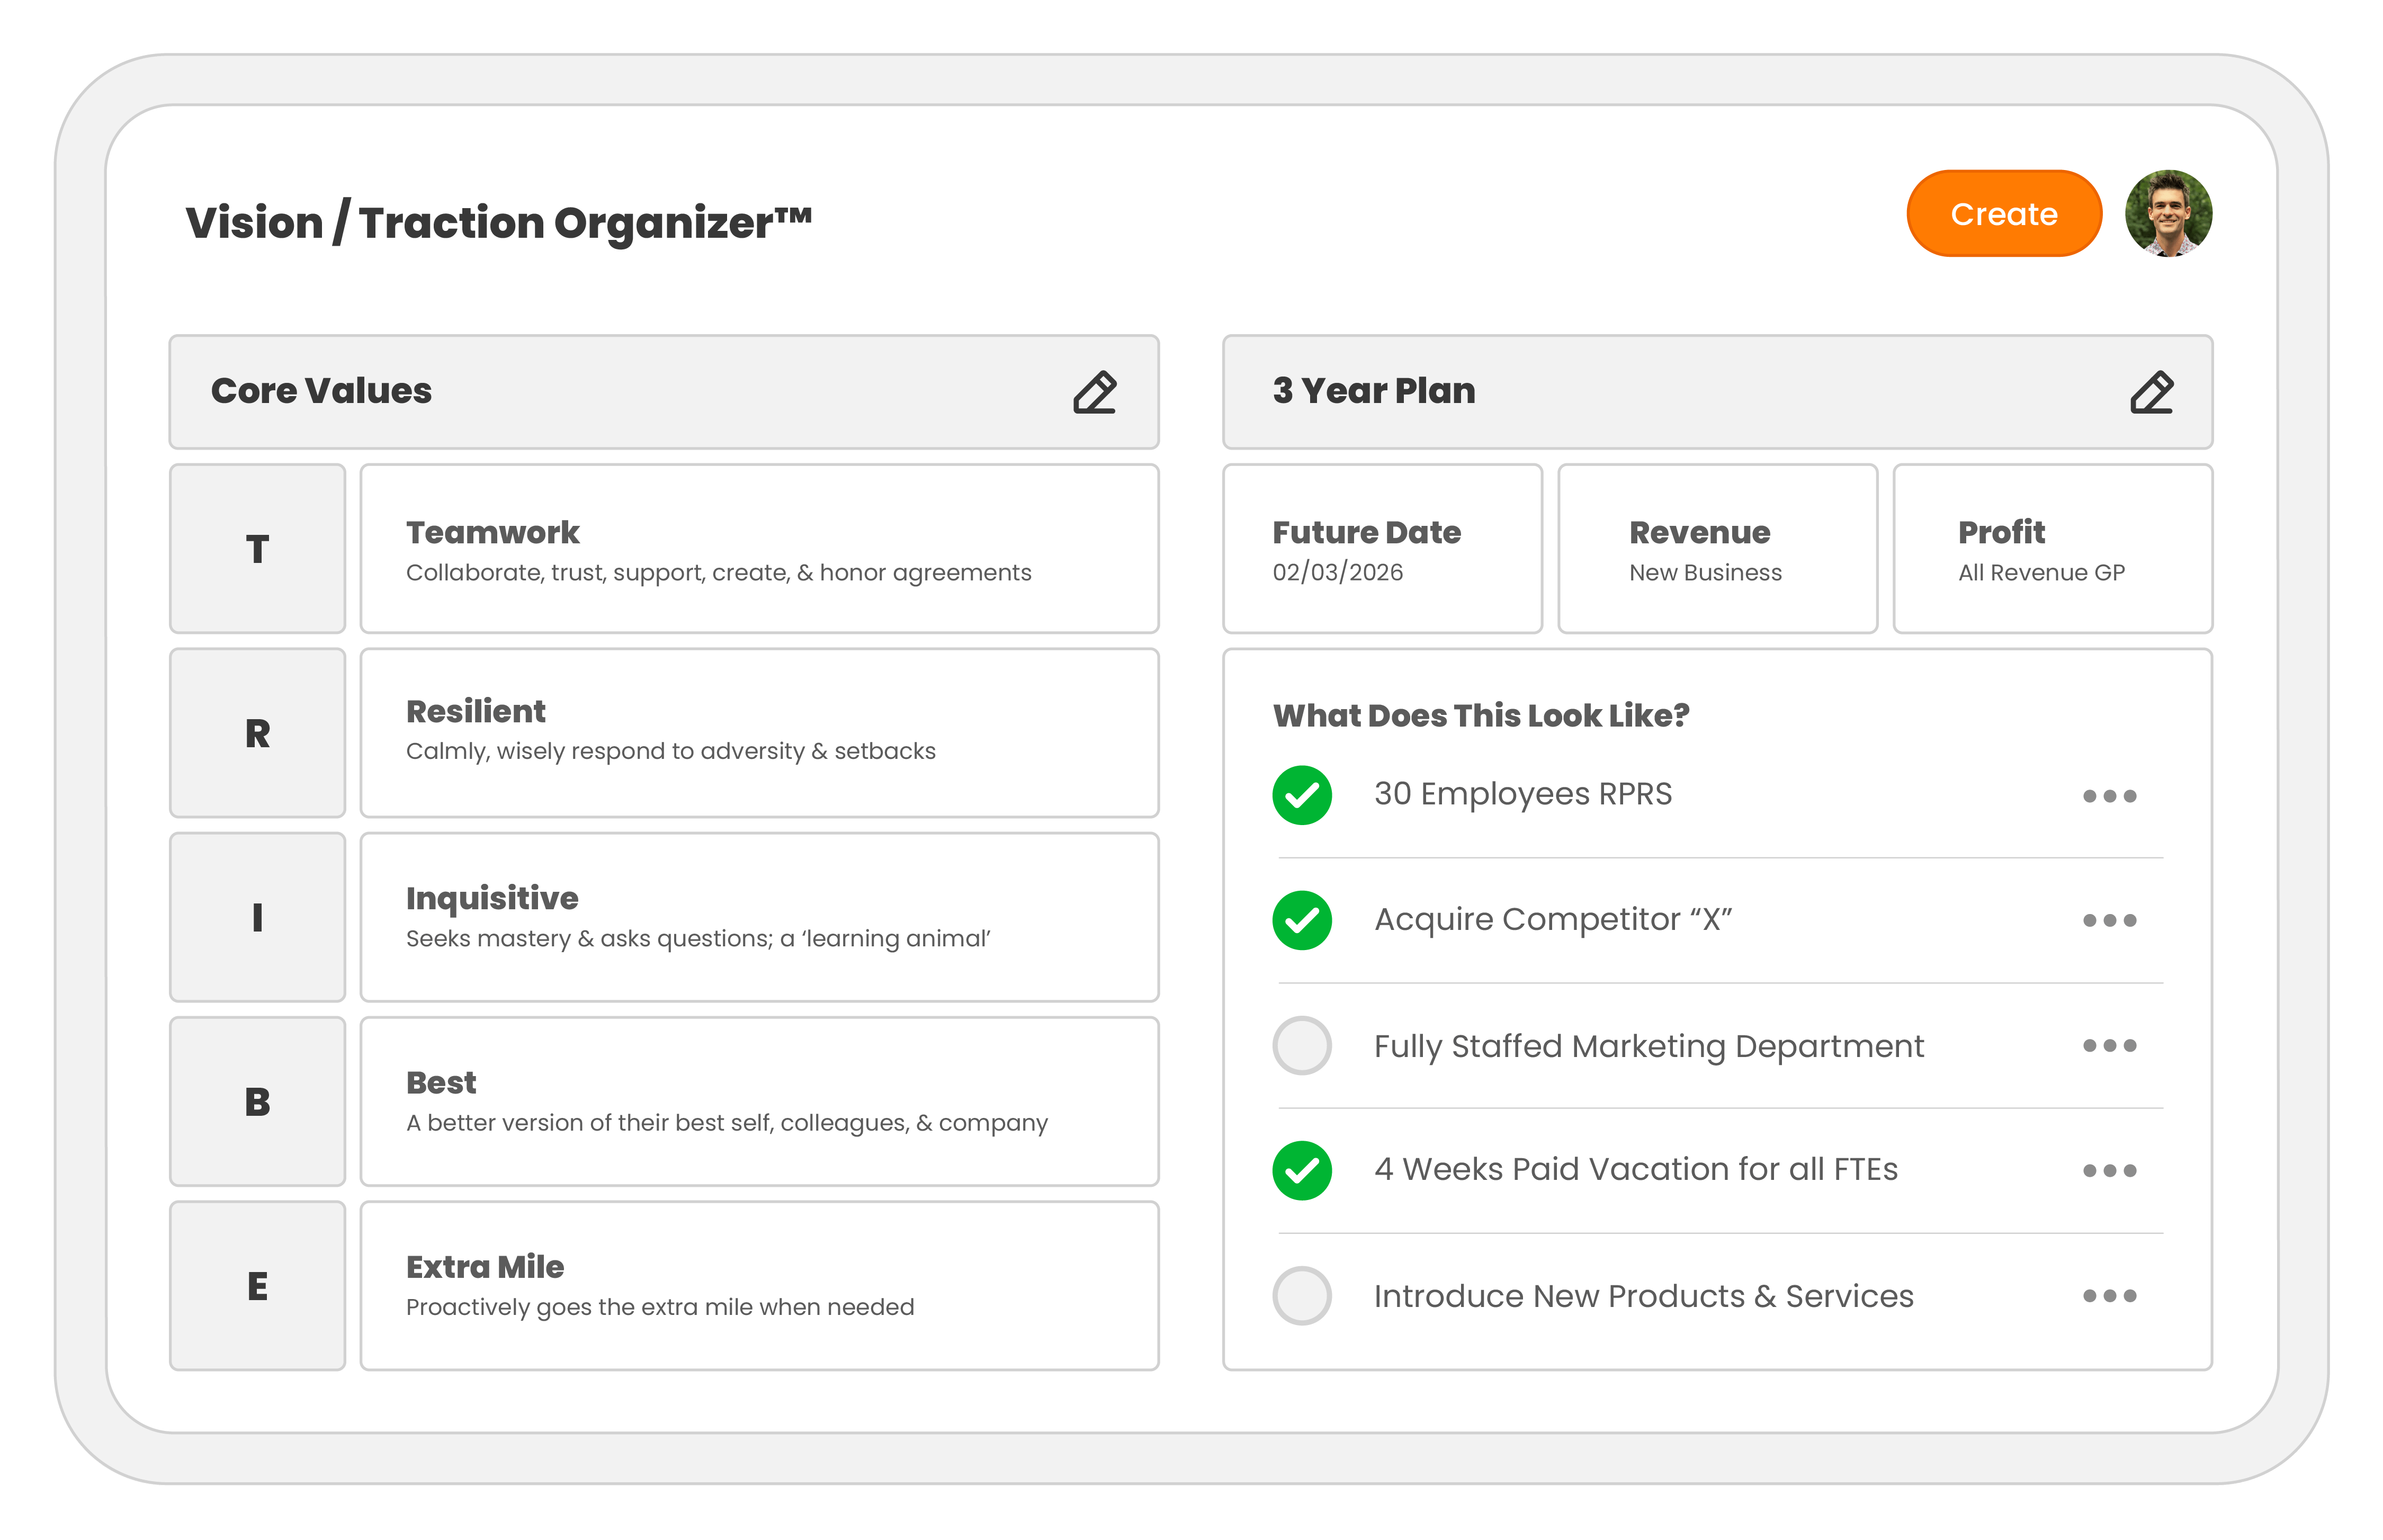Click the edit pencil on Core Values
Screen dimensions: 2383x1540
click(x=1095, y=392)
